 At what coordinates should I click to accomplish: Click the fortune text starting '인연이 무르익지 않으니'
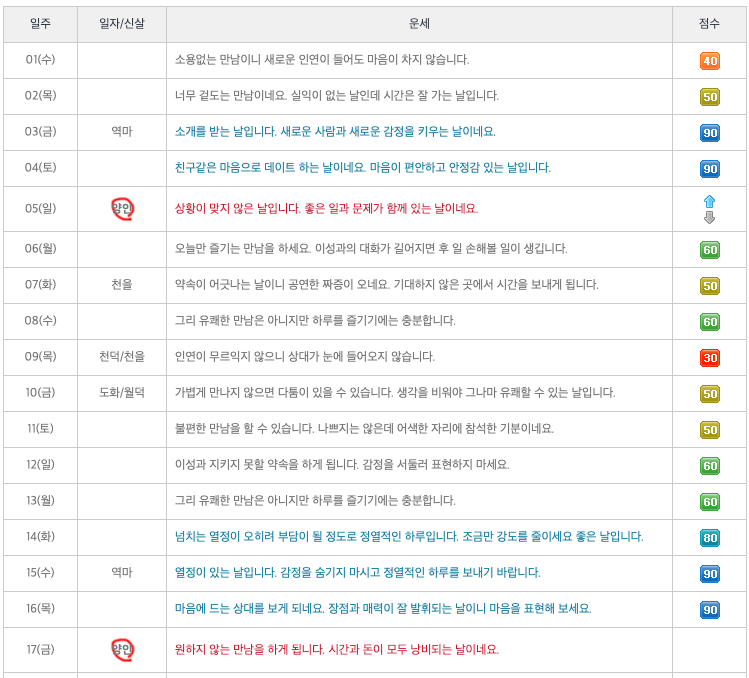305,356
